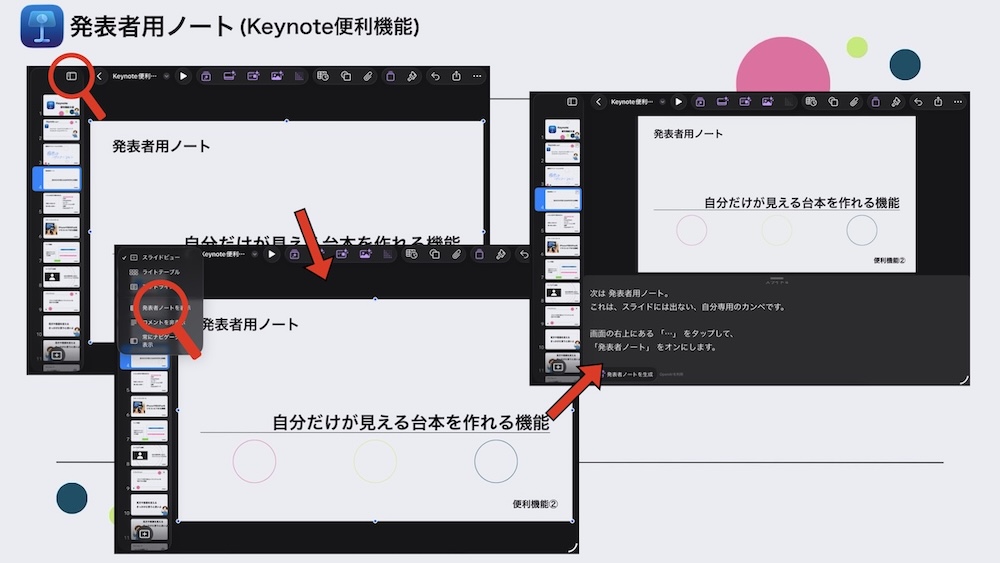
Task: Toggle 常にナビゲータを表示 in the view menu
Action: pyautogui.click(x=161, y=340)
